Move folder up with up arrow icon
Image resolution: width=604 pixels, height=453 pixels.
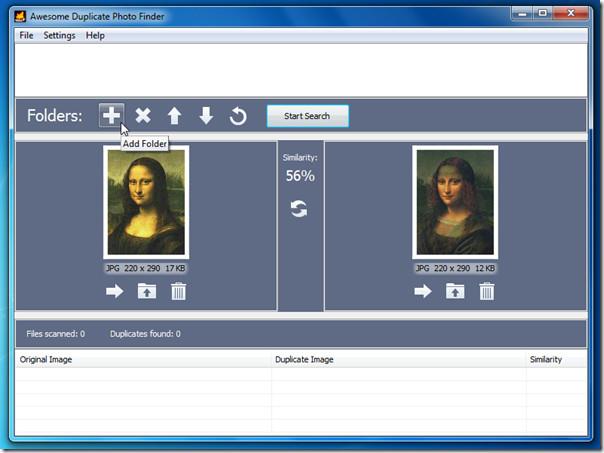[x=174, y=116]
